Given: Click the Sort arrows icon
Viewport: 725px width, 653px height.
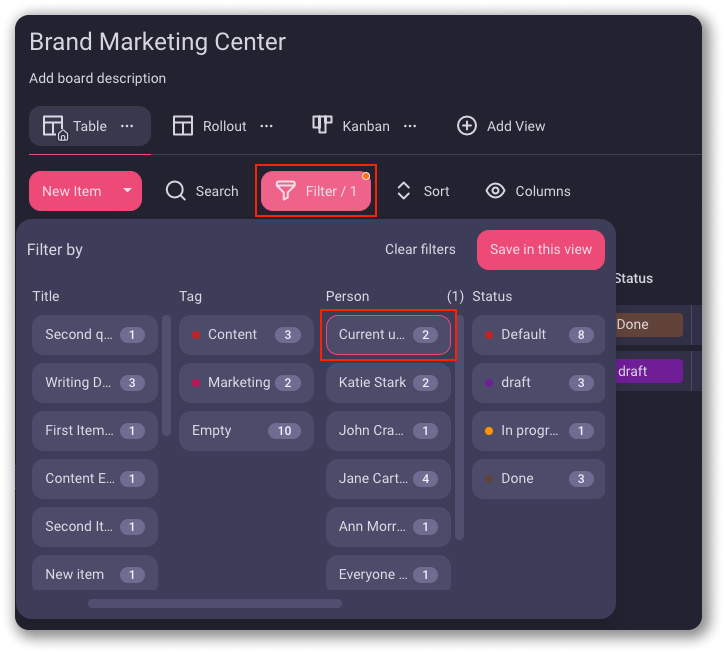Looking at the screenshot, I should coord(404,191).
